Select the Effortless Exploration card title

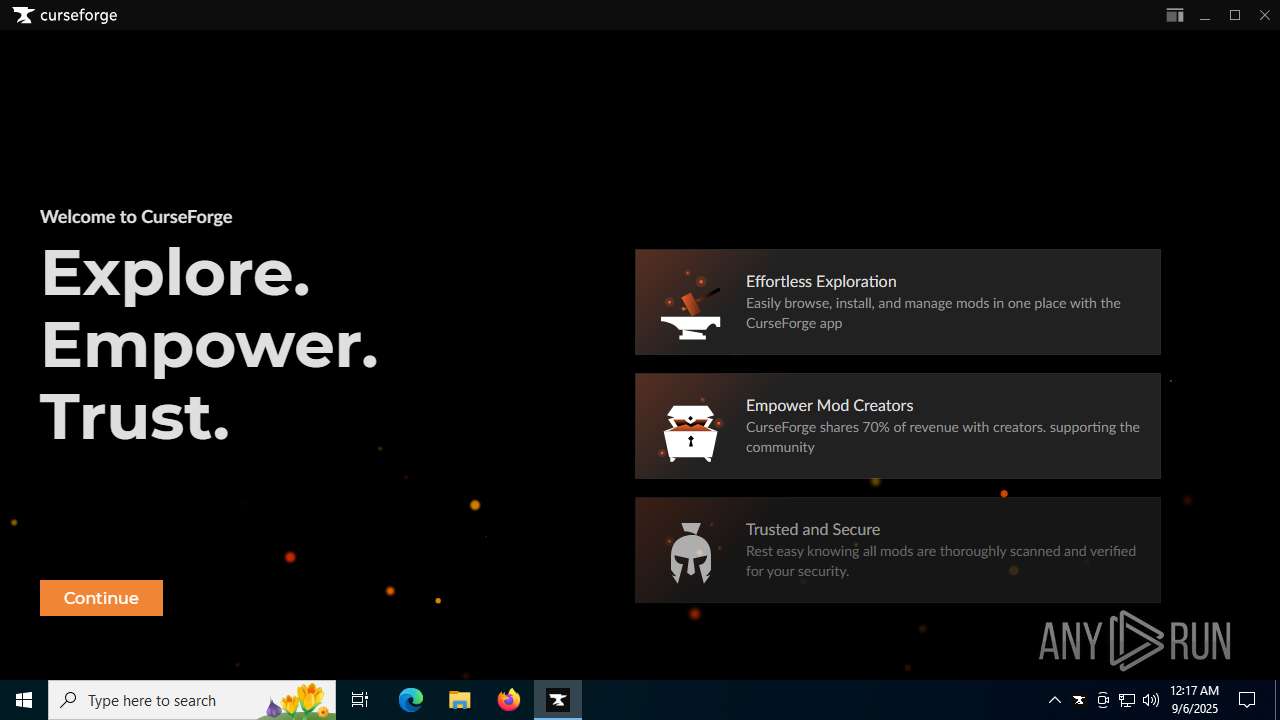click(x=821, y=282)
